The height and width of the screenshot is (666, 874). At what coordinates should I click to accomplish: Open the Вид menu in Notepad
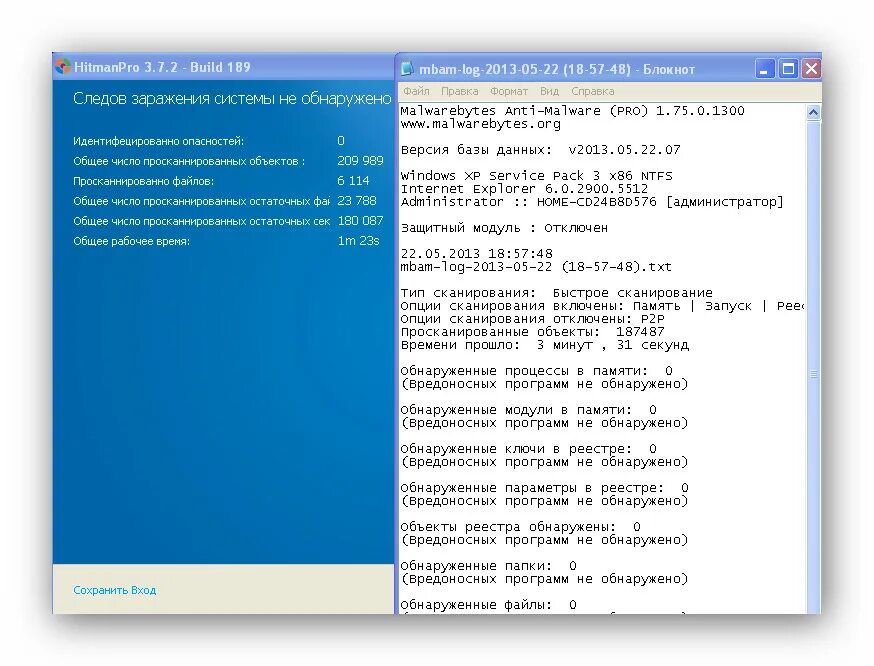[549, 91]
